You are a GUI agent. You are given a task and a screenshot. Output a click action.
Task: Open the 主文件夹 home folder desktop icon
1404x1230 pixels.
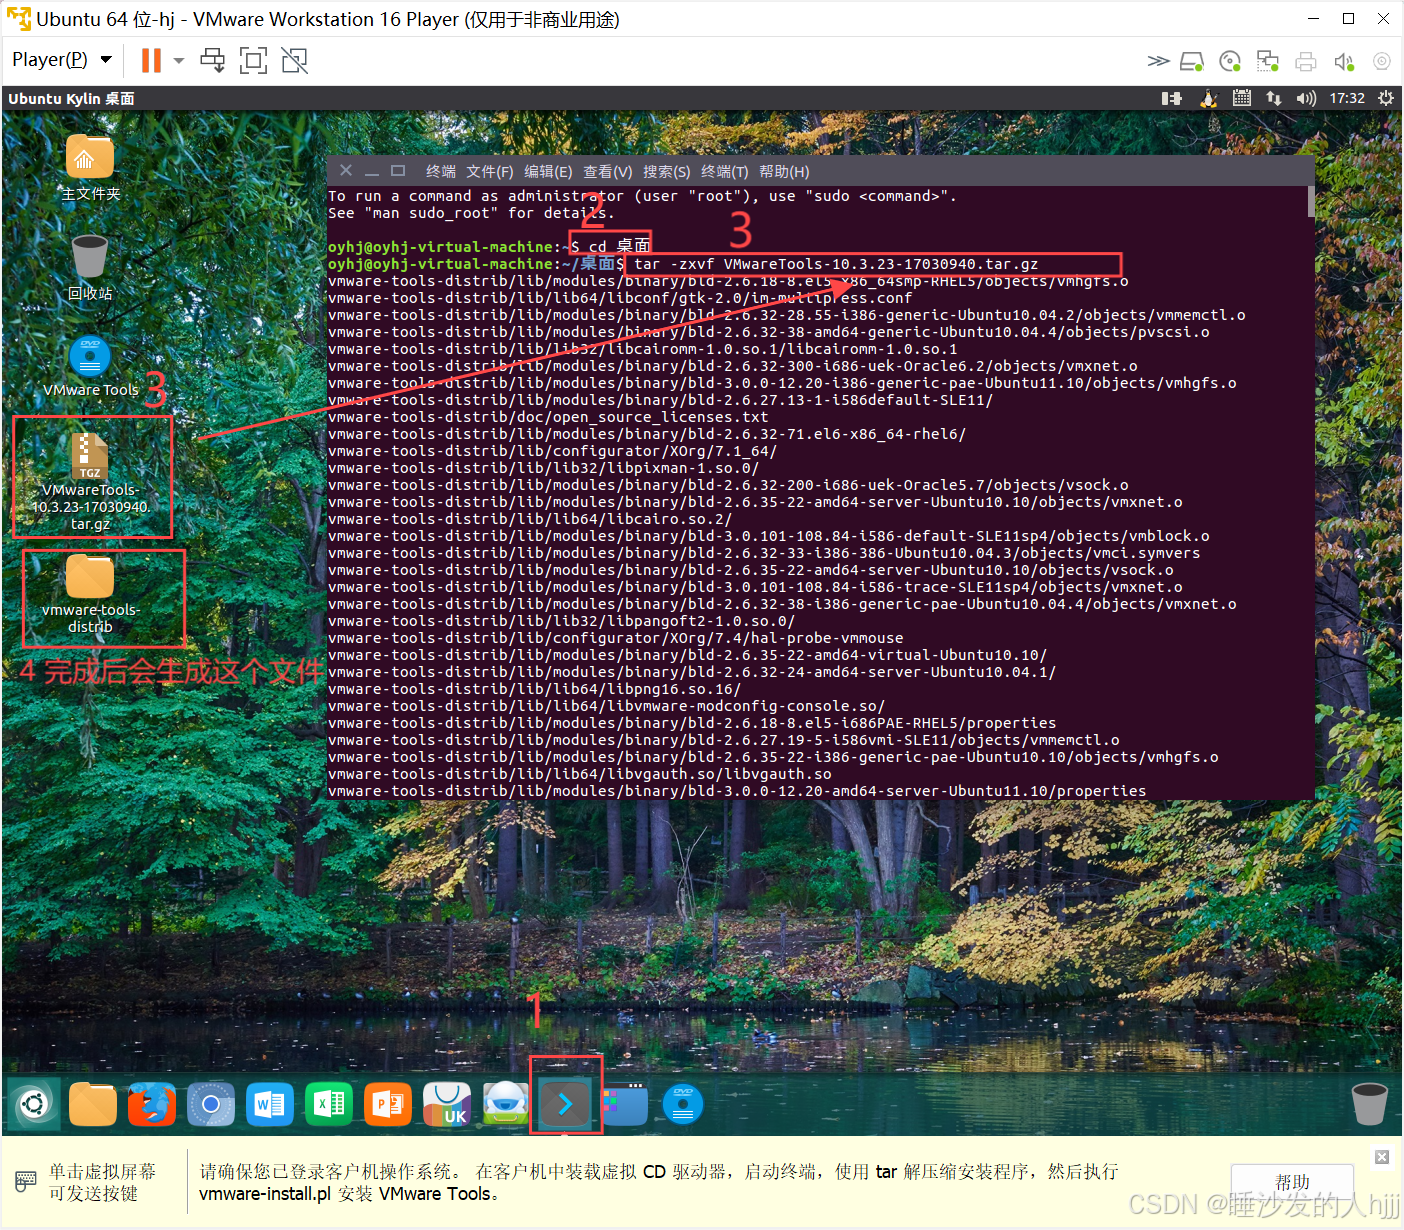click(90, 167)
